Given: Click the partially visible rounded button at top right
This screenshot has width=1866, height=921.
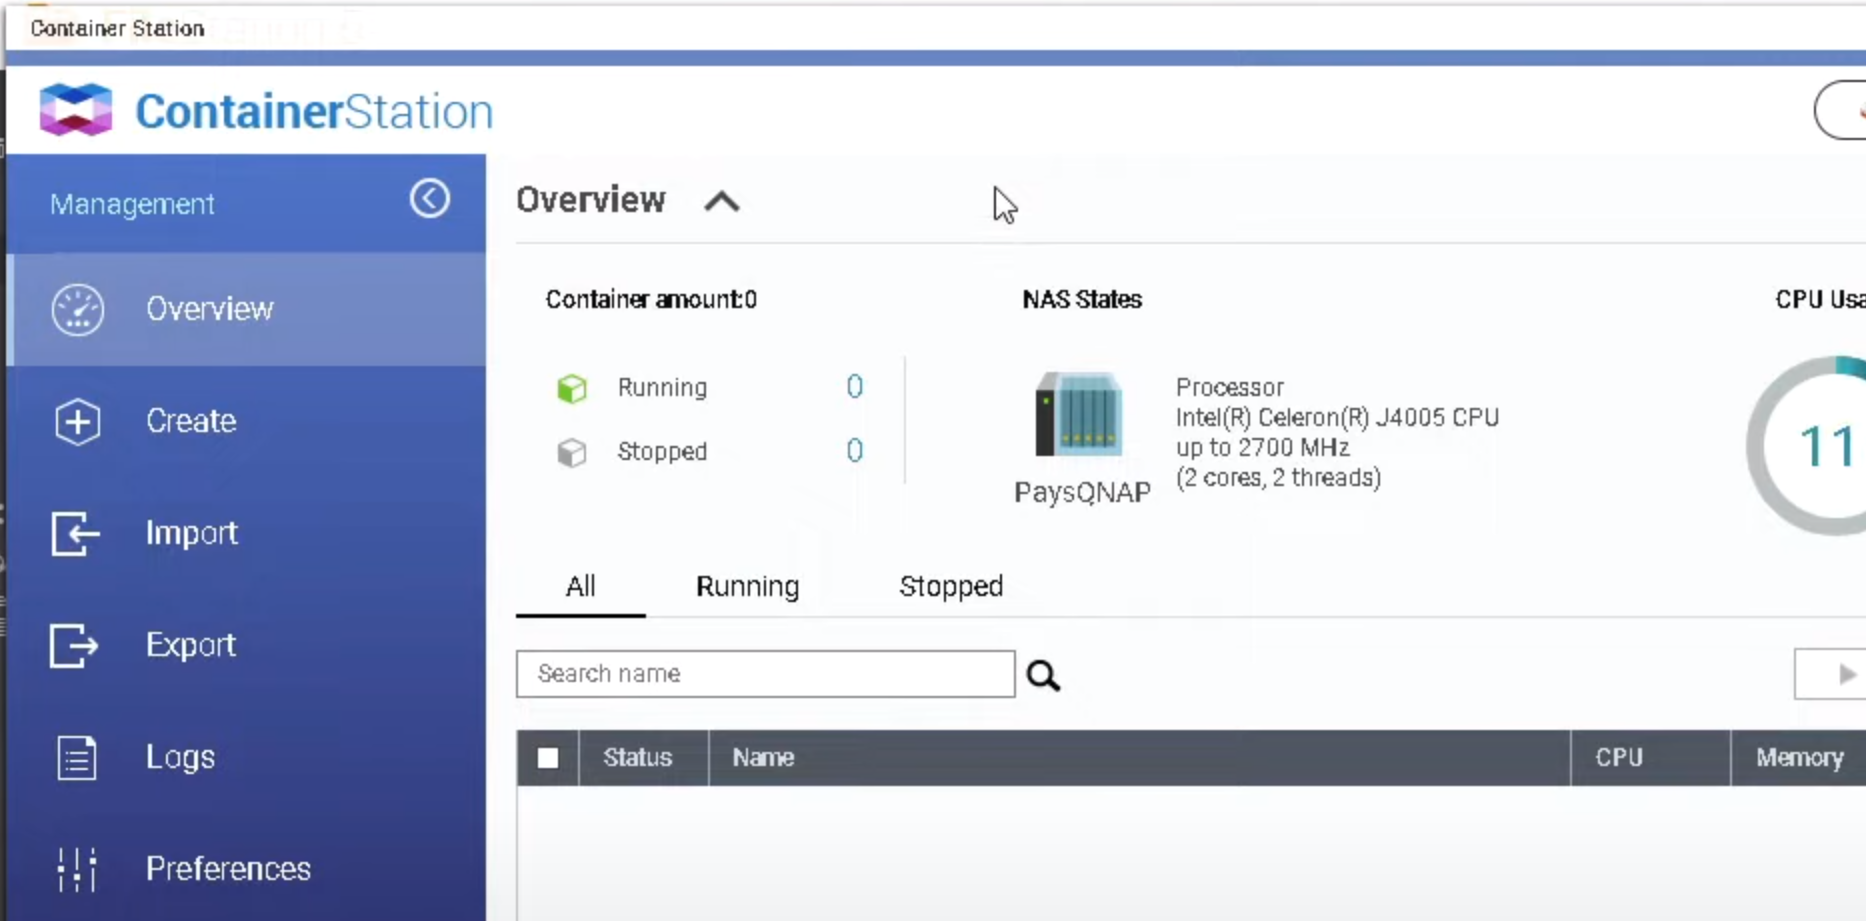Looking at the screenshot, I should (x=1841, y=110).
